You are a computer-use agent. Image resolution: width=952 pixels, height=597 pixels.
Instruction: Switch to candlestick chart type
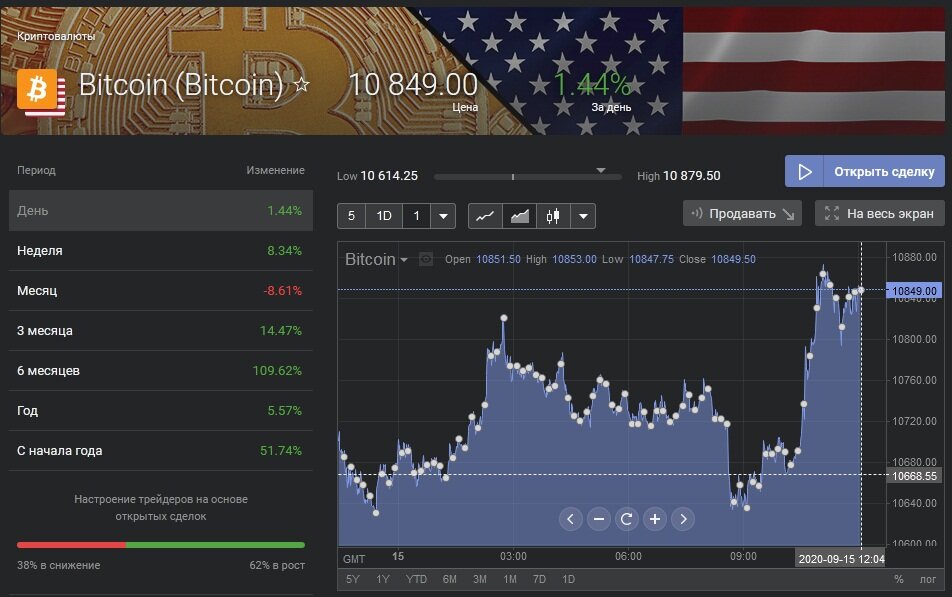click(552, 215)
